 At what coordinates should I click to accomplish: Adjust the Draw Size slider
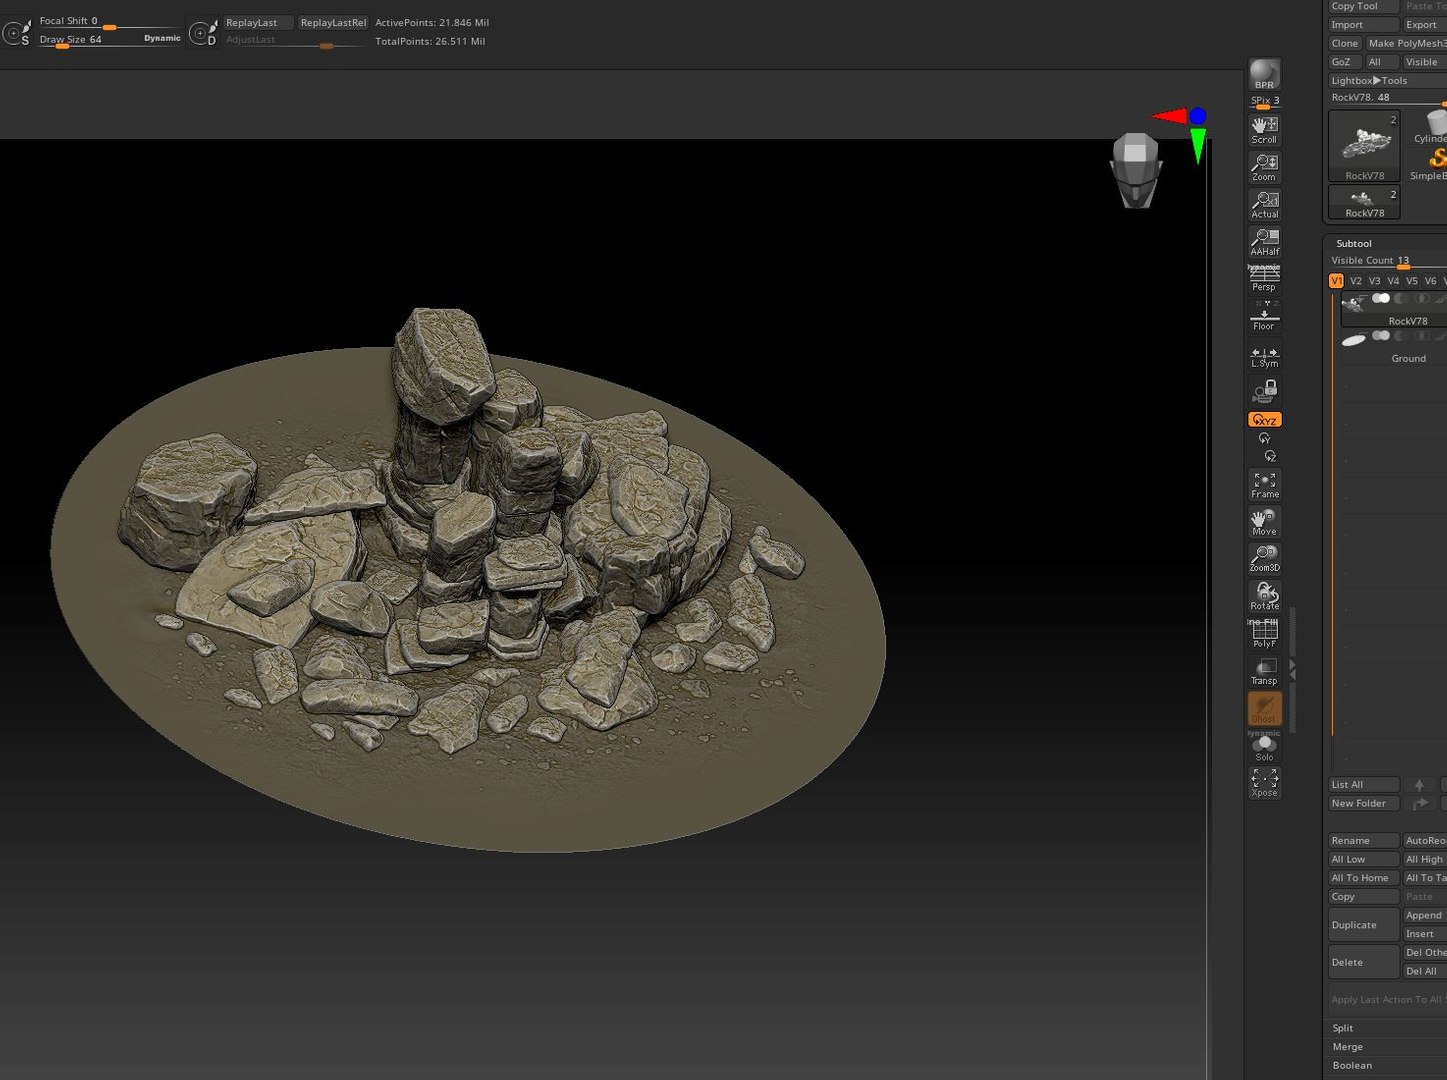coord(110,41)
